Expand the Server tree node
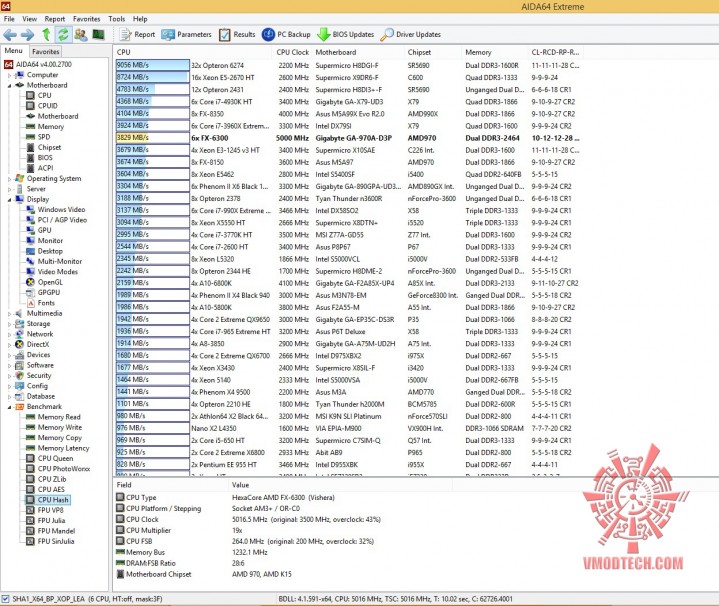Image resolution: width=719 pixels, height=606 pixels. point(9,189)
